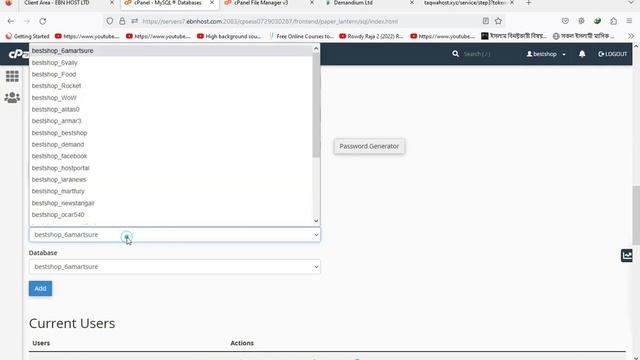Viewport: 640px width, 360px height.
Task: Open the Pocket save icon
Action: coord(565,21)
